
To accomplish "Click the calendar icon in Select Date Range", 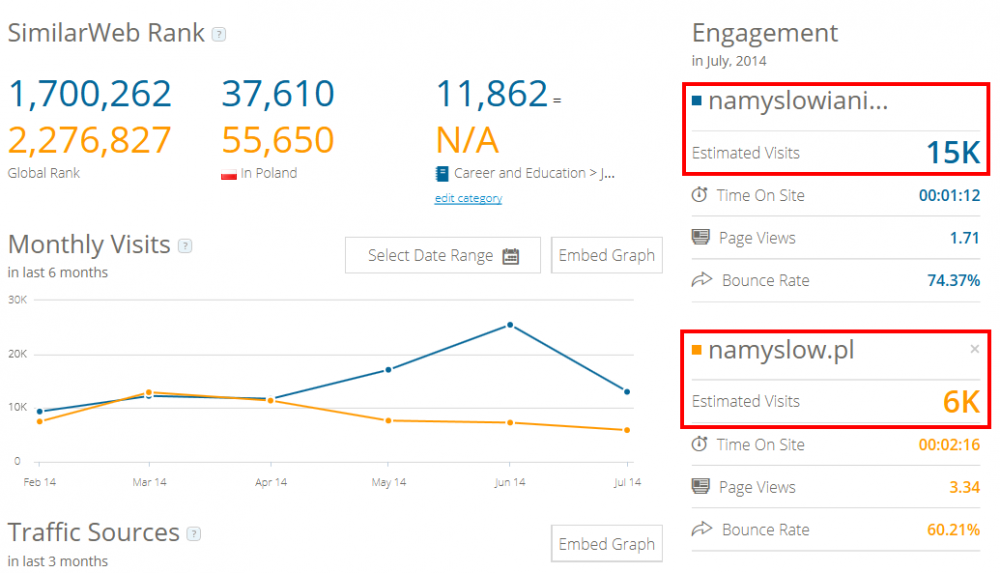I will point(511,256).
